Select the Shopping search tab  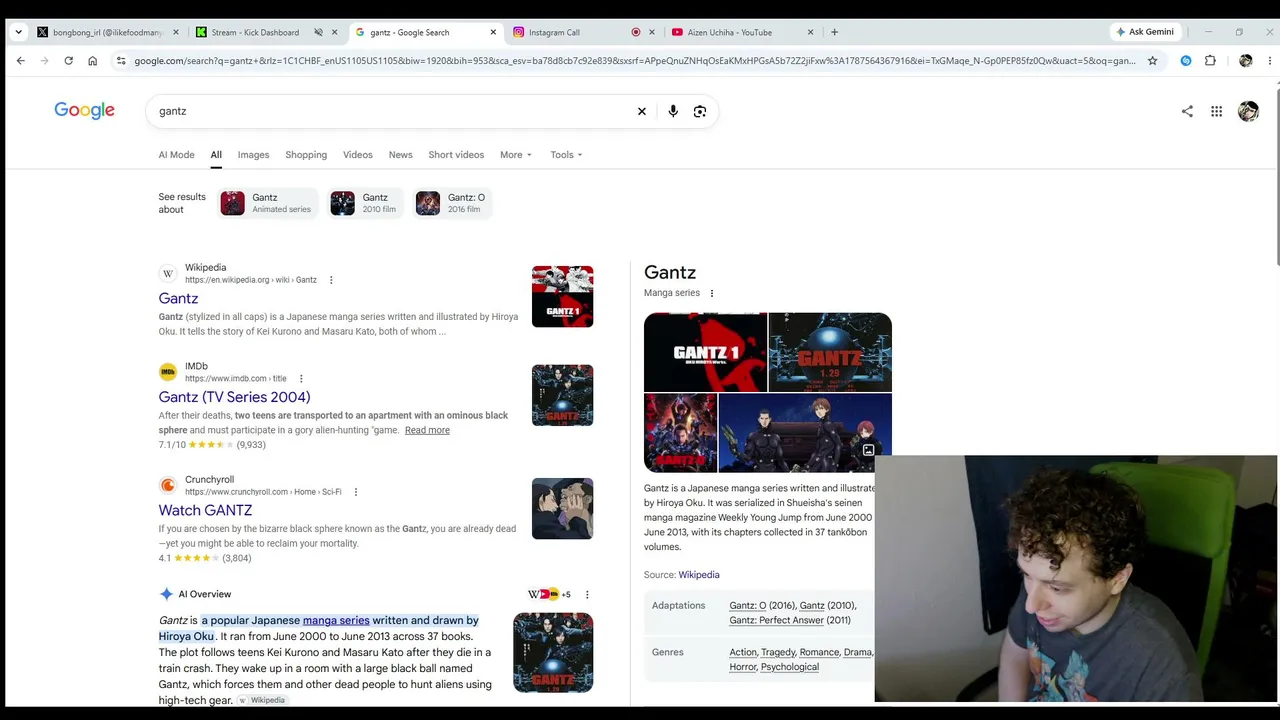[x=306, y=155]
